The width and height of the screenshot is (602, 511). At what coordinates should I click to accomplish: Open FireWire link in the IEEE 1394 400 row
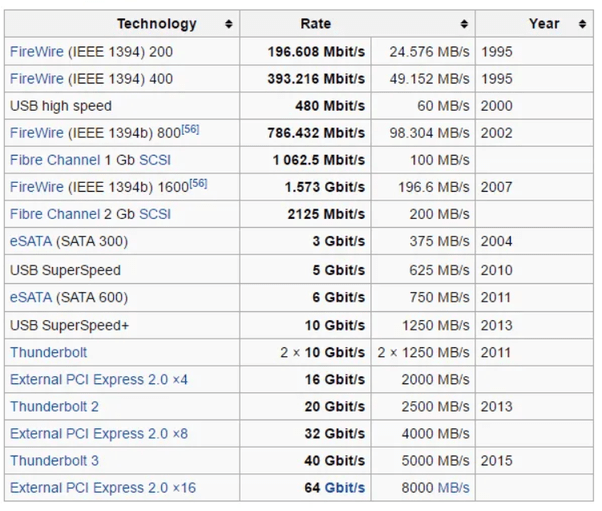(x=37, y=79)
